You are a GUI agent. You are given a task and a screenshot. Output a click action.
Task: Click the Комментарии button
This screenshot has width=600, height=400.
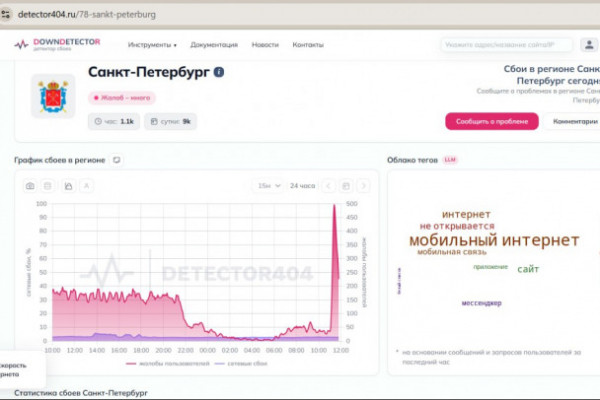point(574,121)
